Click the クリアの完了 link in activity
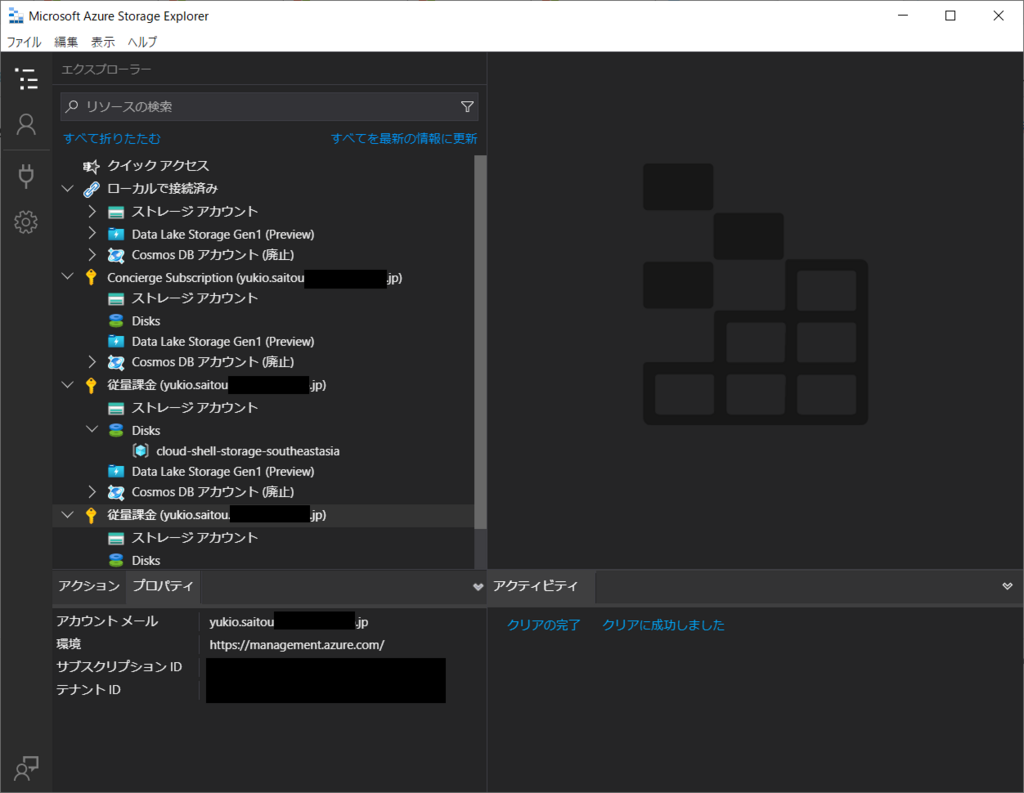 coord(543,625)
